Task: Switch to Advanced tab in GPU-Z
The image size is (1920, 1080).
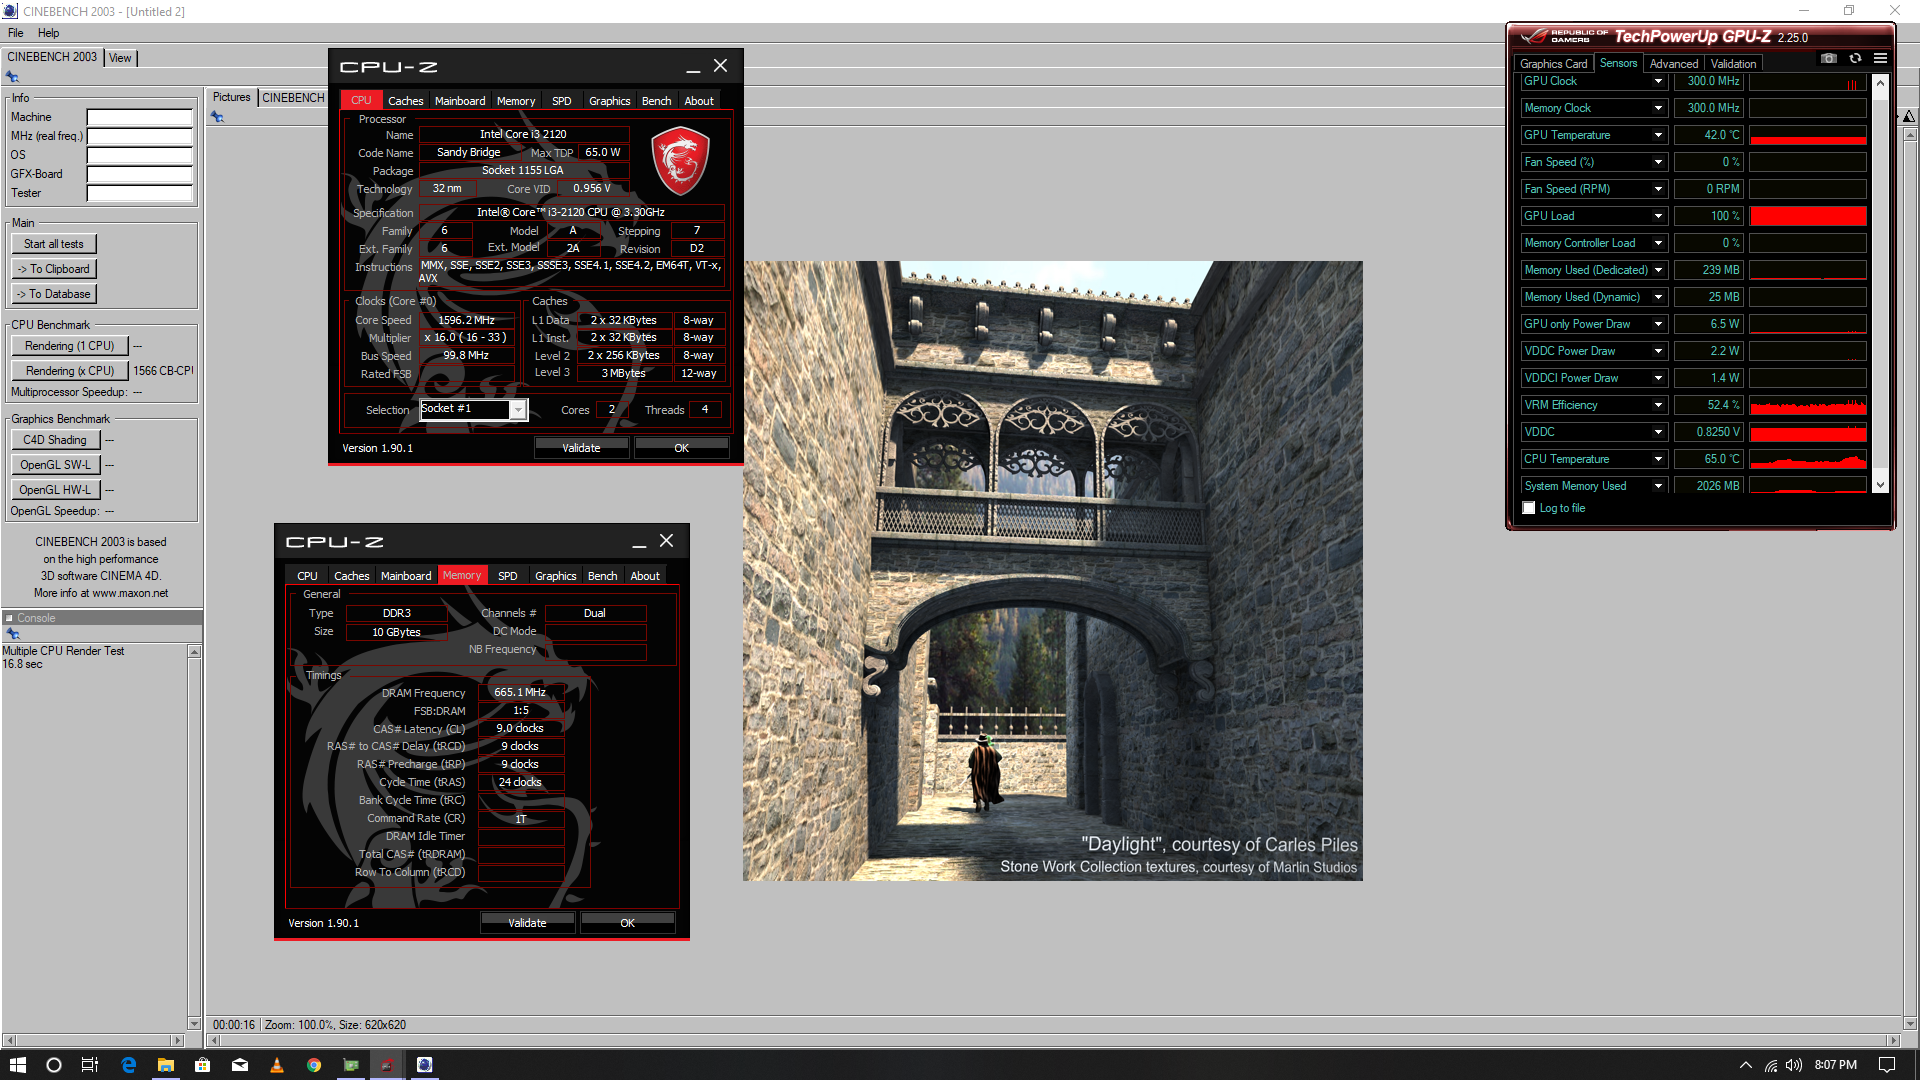Action: pos(1674,63)
